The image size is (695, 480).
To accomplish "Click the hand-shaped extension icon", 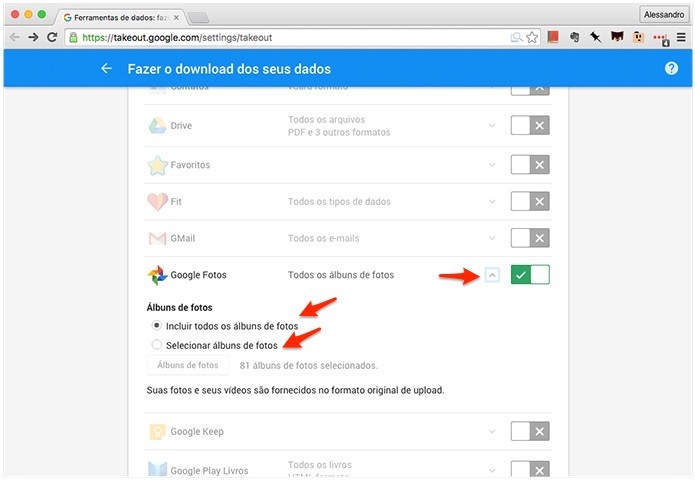I will (574, 37).
